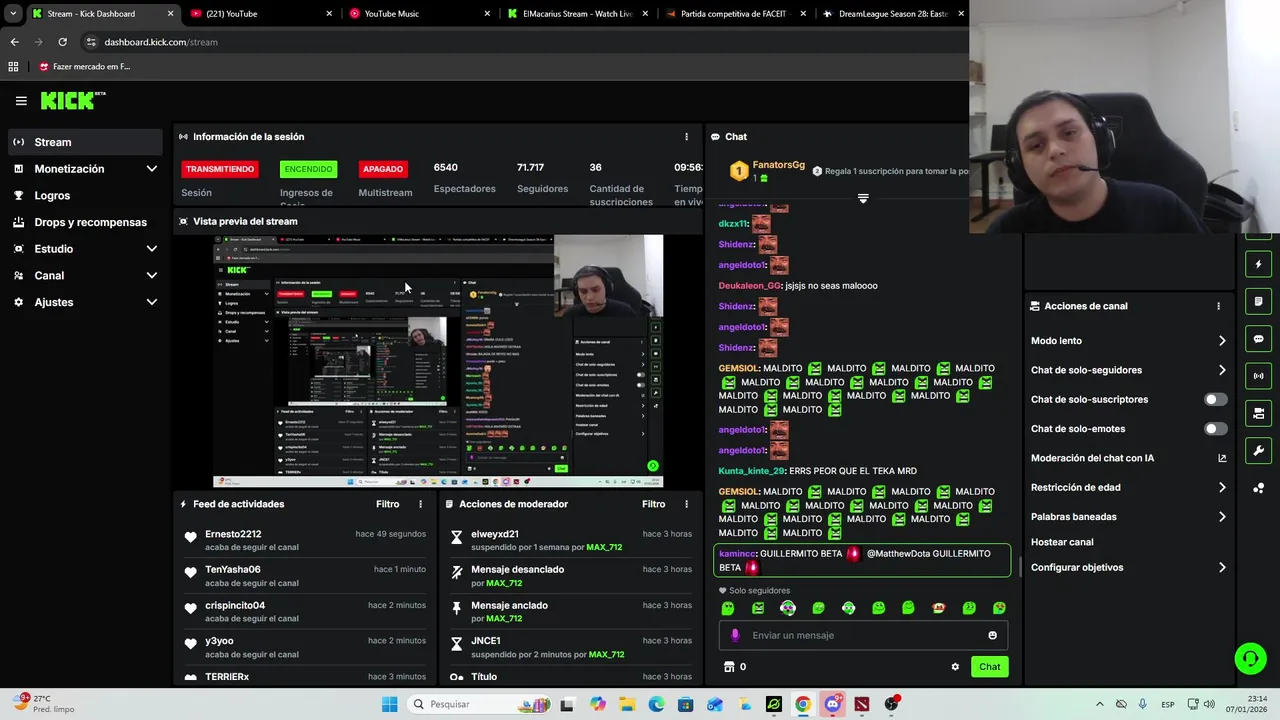Viewport: 1280px width, 720px height.
Task: Open Filtro in Acciones de moderador
Action: click(653, 504)
